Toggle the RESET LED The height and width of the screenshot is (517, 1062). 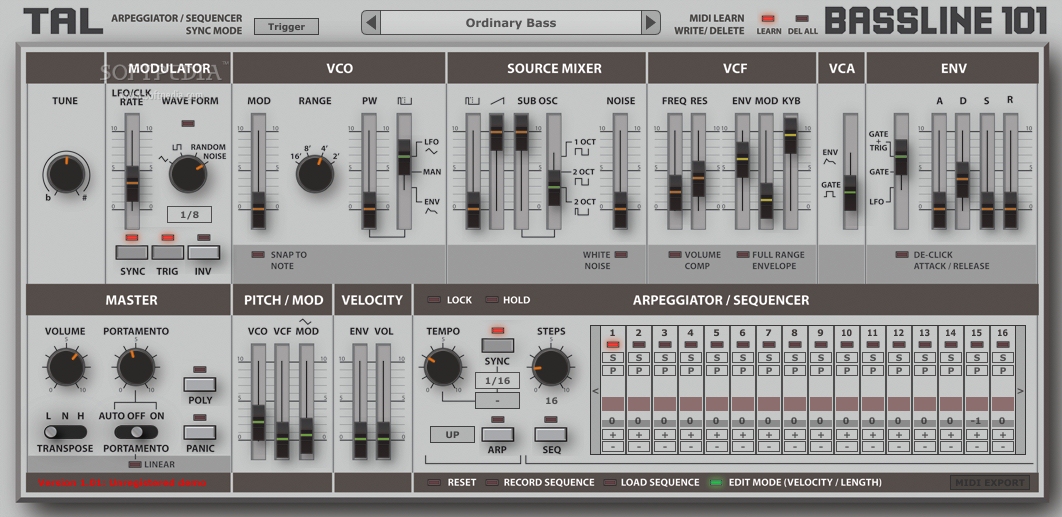pyautogui.click(x=433, y=482)
